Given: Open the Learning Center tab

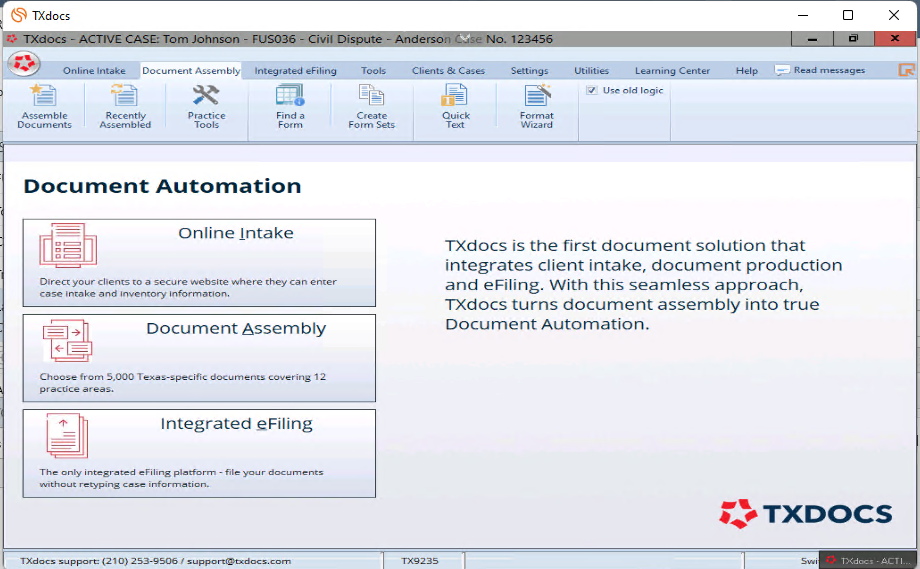Looking at the screenshot, I should (x=672, y=71).
